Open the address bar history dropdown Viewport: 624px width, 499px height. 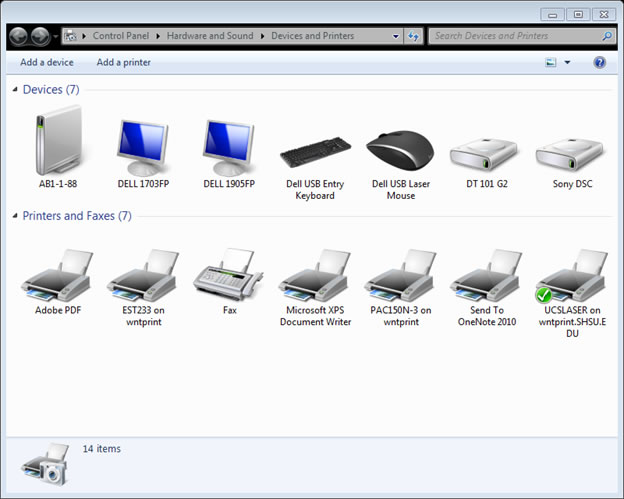coord(396,36)
